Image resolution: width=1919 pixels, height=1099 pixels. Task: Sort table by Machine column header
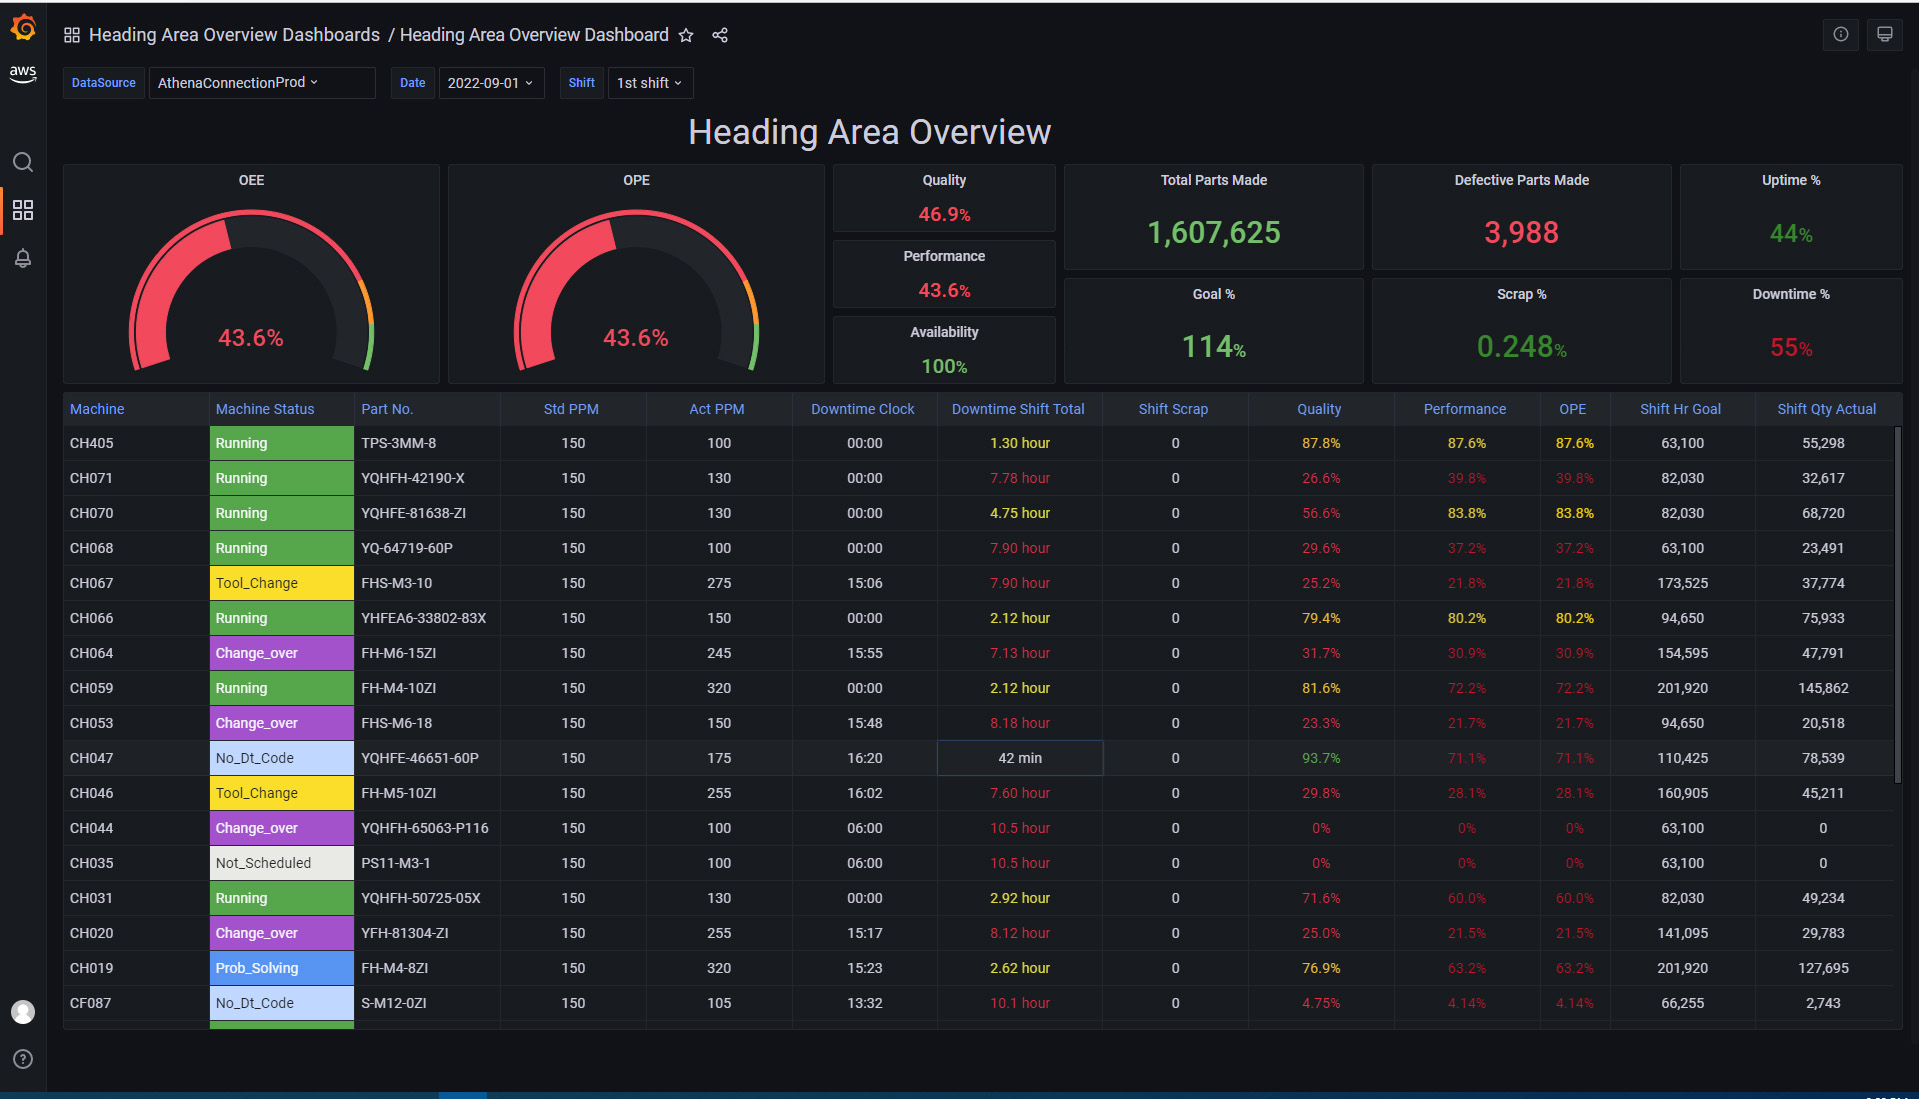[97, 409]
